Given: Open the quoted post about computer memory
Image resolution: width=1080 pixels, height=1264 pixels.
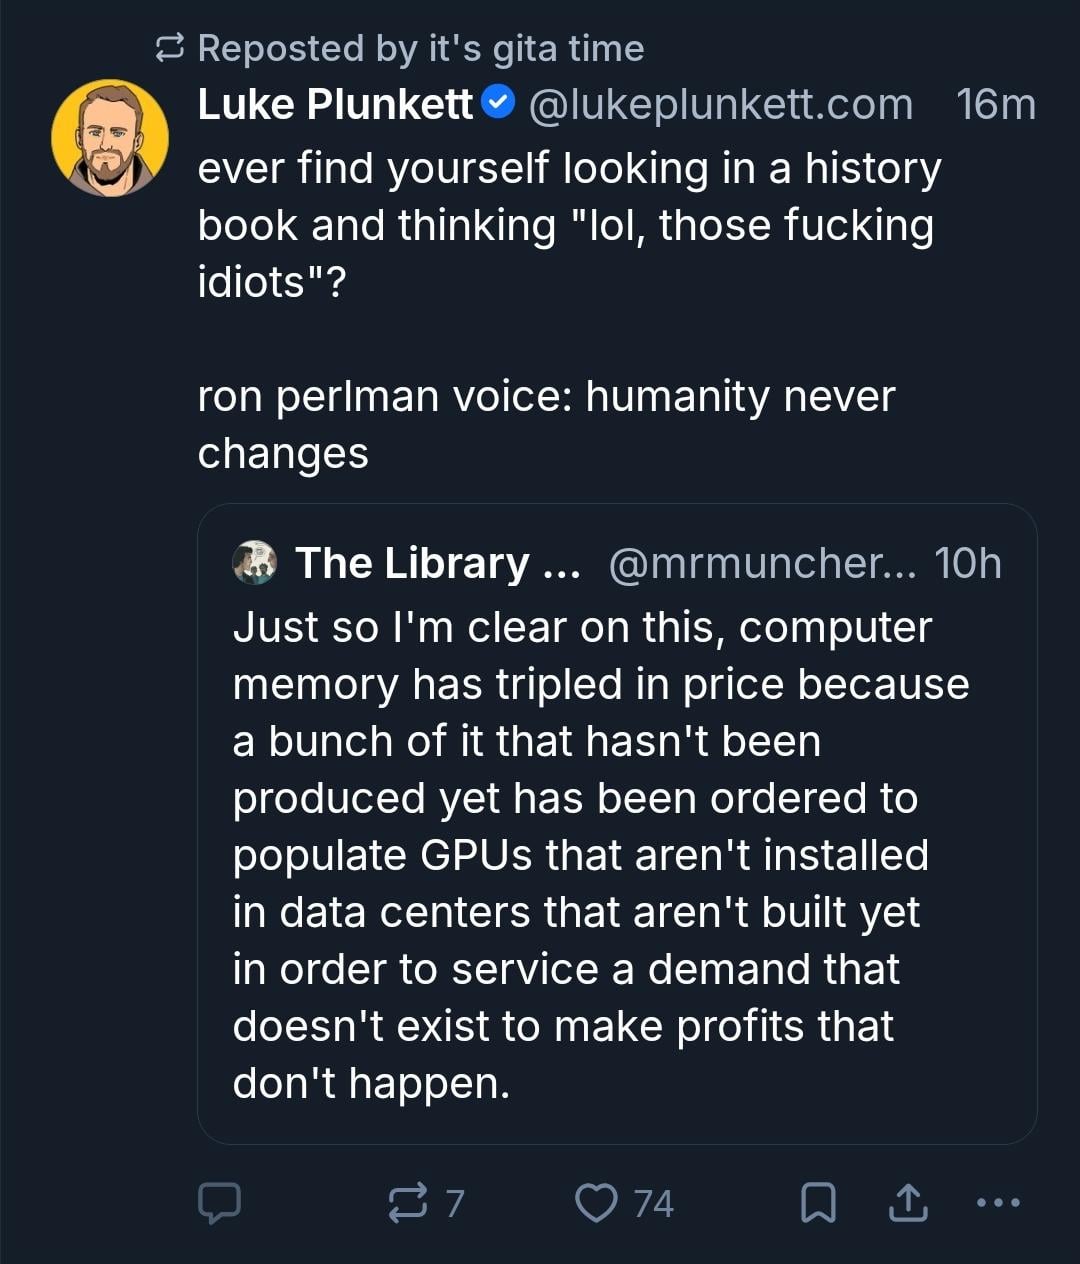Looking at the screenshot, I should pos(600,855).
